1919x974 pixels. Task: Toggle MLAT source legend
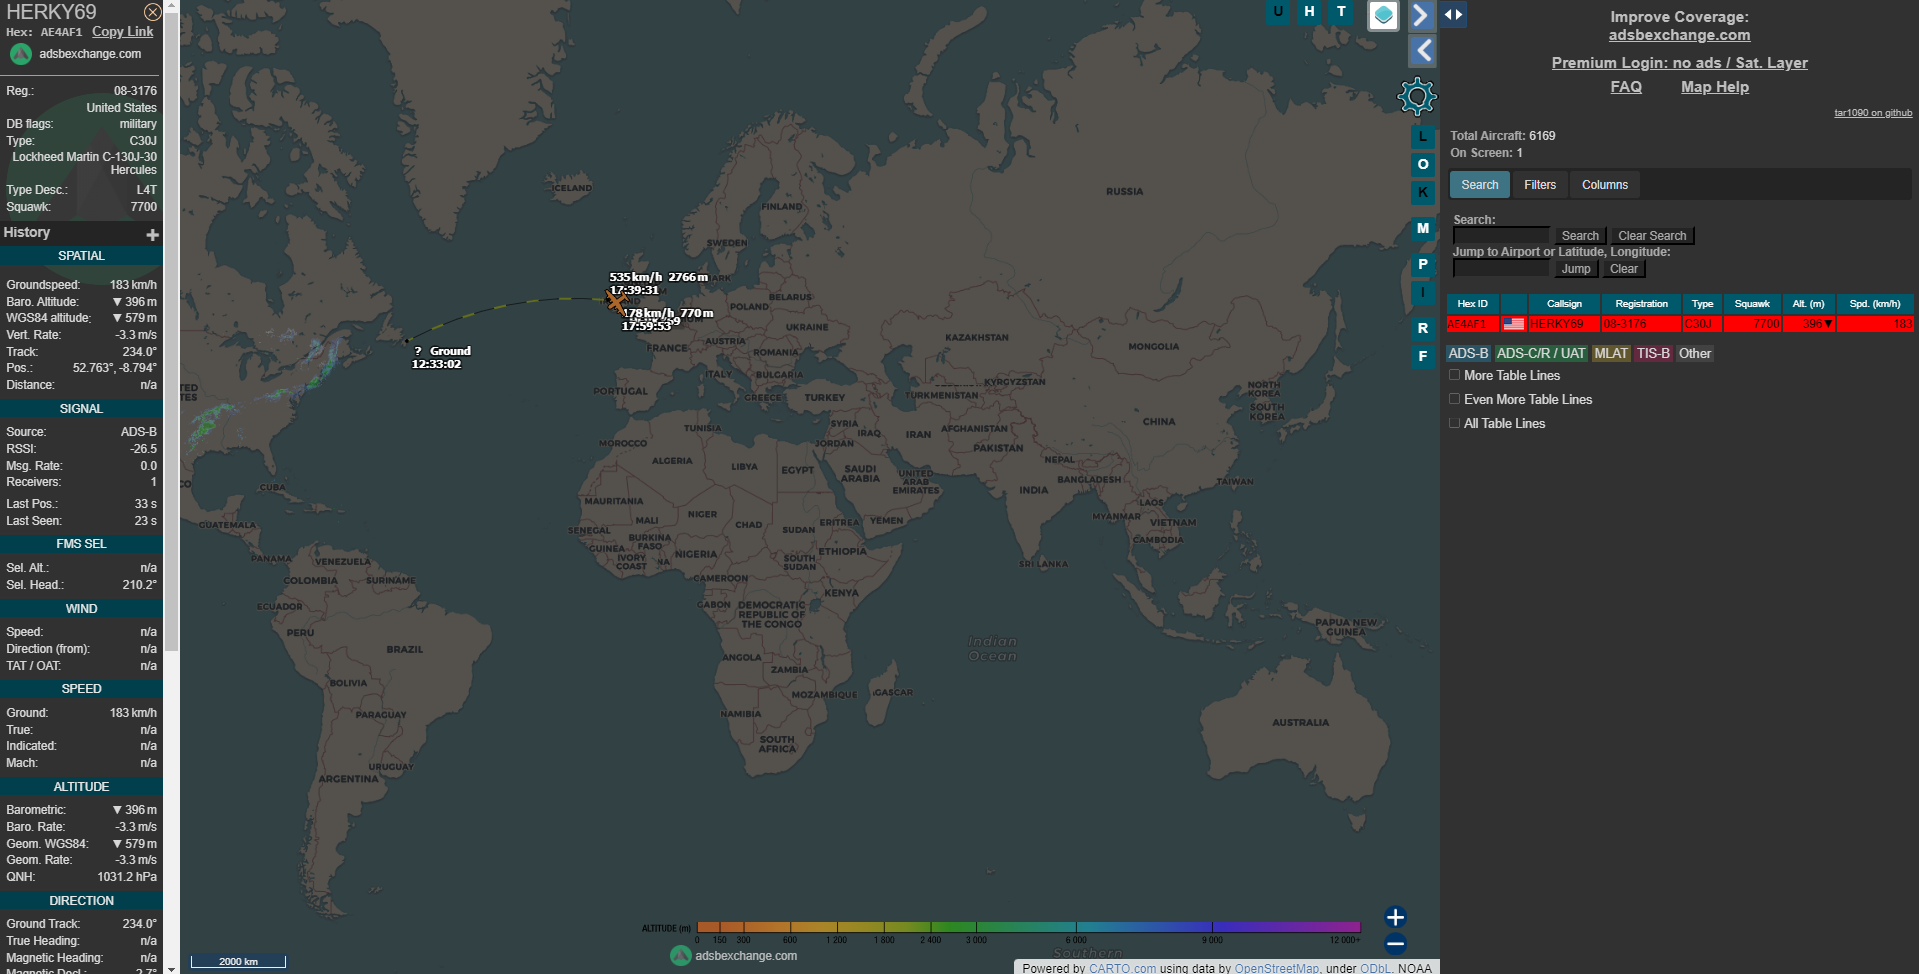pos(1611,354)
